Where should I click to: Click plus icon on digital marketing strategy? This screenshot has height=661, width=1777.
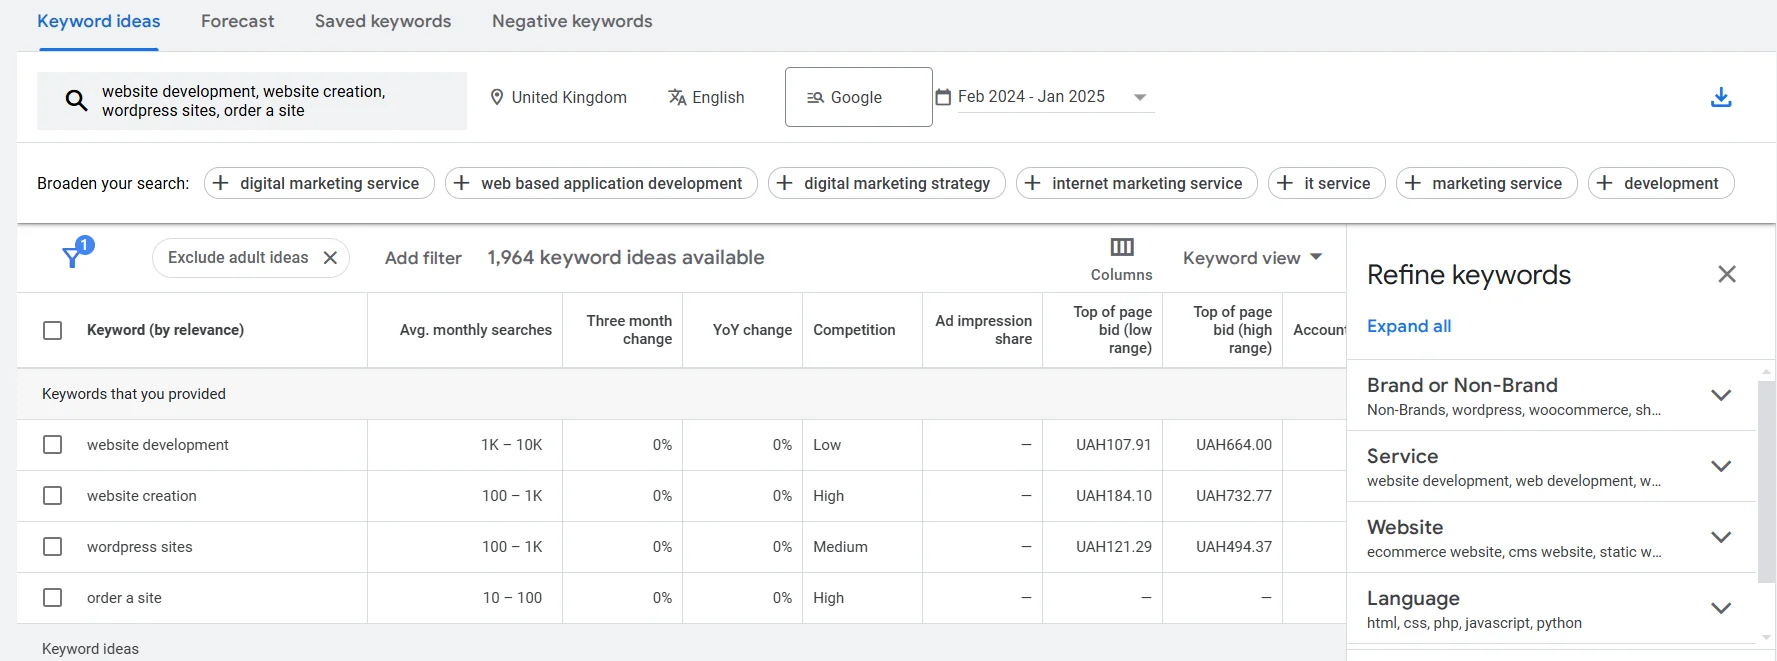785,183
